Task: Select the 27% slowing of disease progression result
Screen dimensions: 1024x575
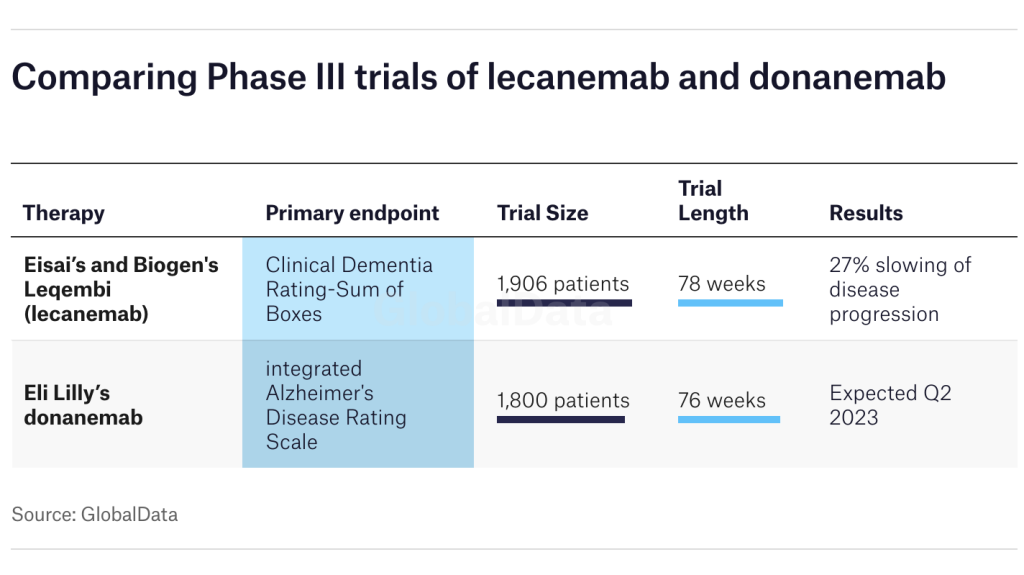Action: [x=900, y=289]
